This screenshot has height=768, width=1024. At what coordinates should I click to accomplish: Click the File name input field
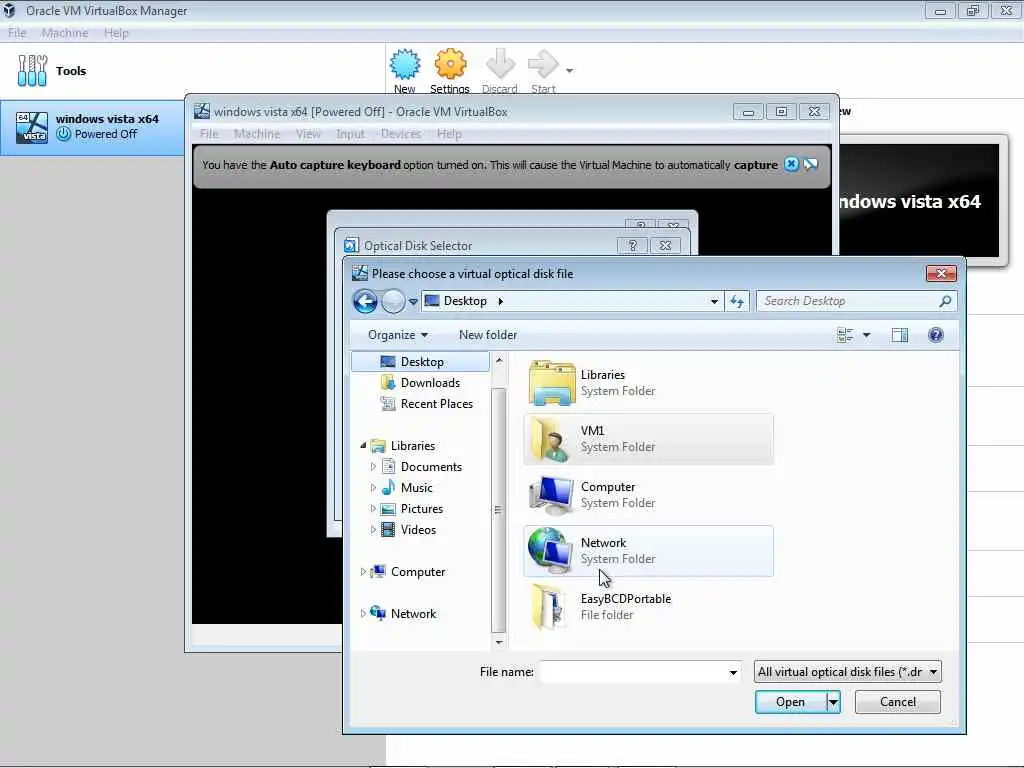(x=632, y=672)
